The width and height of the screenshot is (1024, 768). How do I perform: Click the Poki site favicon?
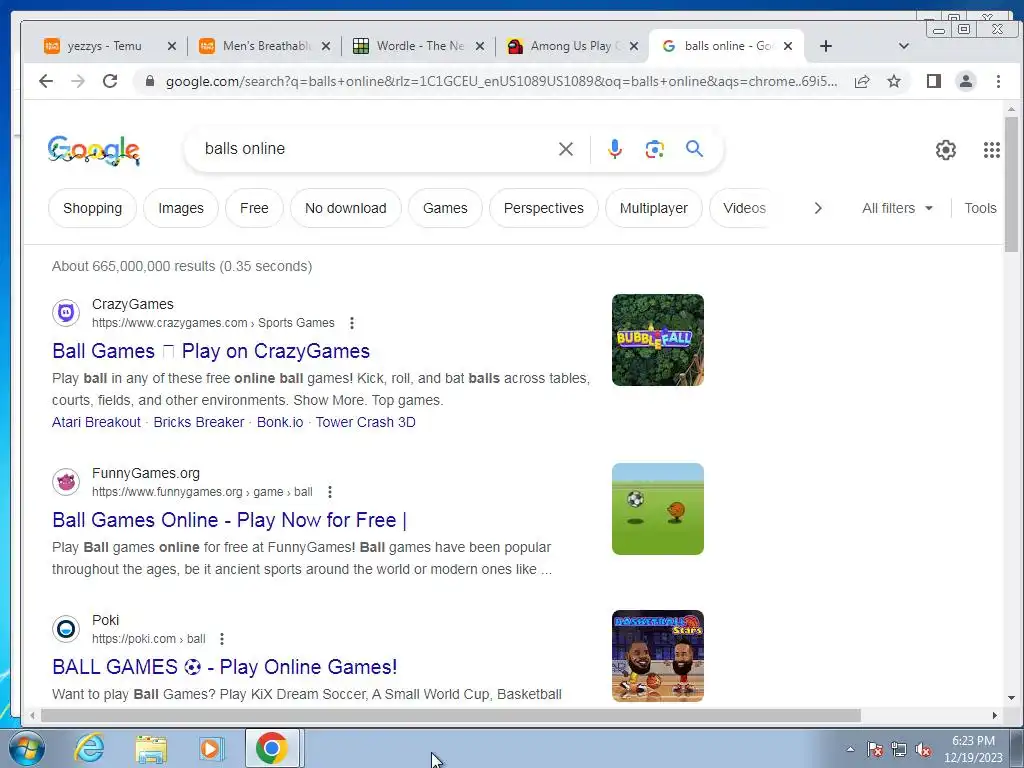pos(66,629)
